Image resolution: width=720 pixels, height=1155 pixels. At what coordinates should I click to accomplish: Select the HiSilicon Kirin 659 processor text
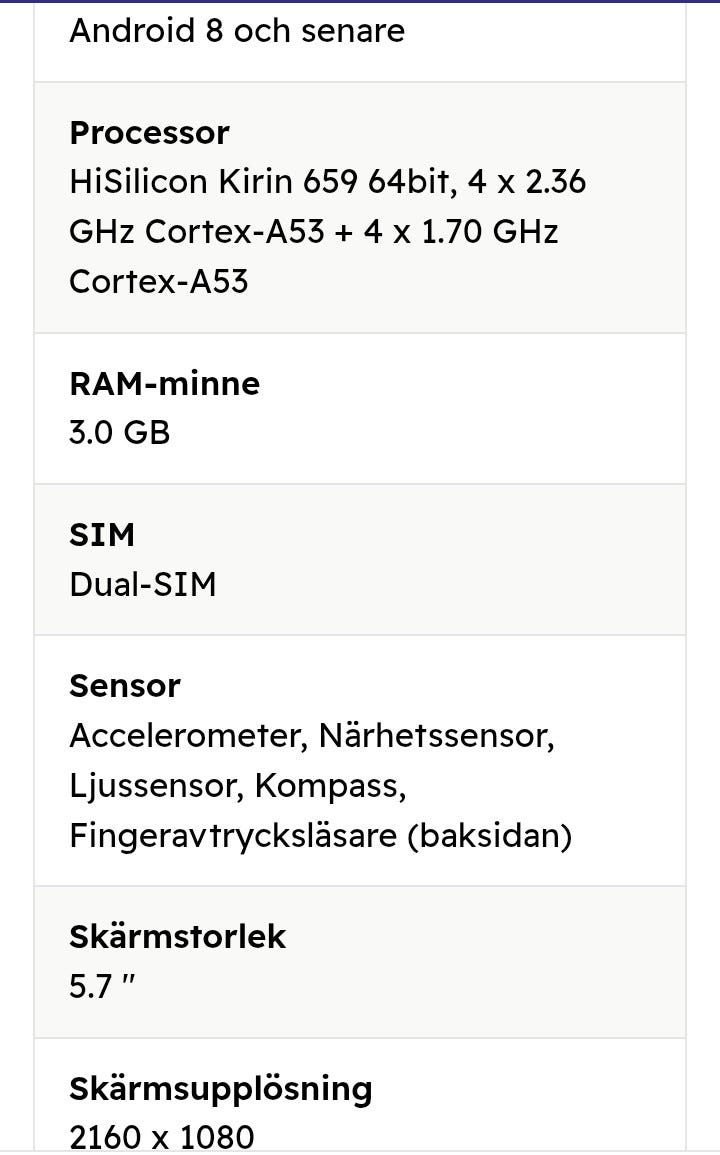click(x=327, y=182)
